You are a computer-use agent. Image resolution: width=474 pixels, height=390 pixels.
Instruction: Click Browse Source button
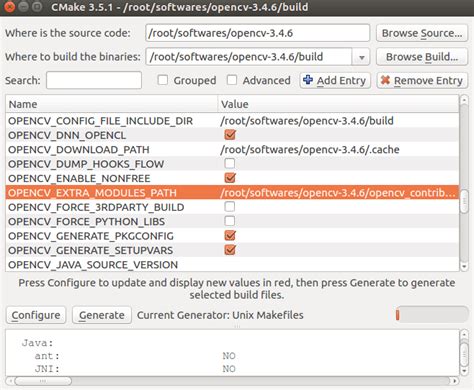point(422,33)
